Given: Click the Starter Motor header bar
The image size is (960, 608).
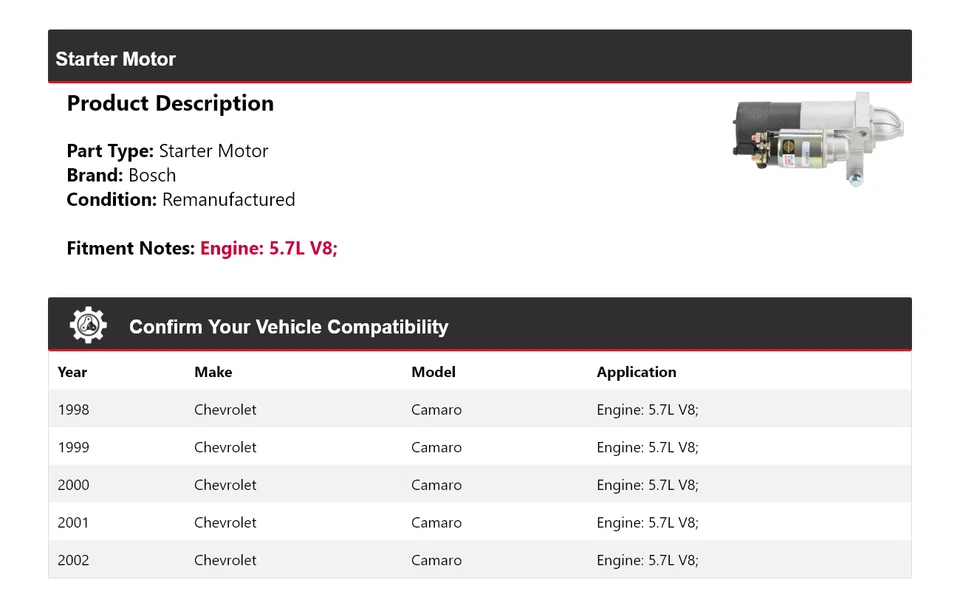Looking at the screenshot, I should tap(479, 56).
